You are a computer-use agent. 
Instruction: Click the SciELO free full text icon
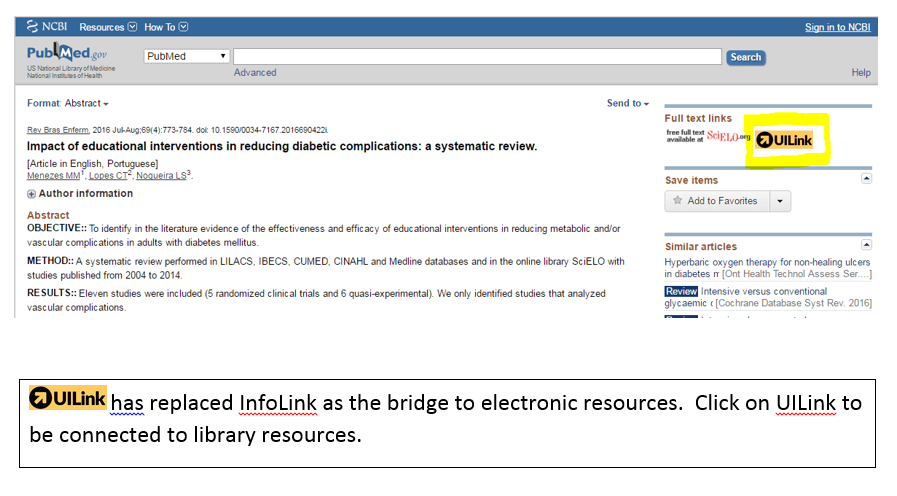pyautogui.click(x=708, y=137)
